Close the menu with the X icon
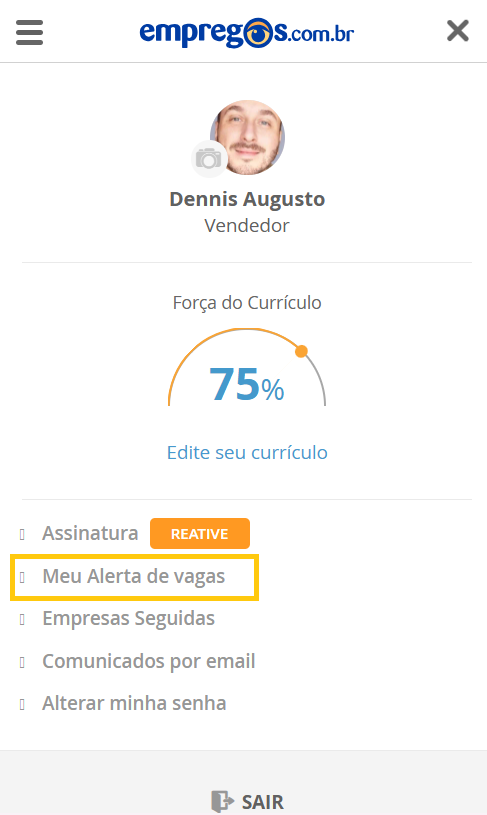 pos(458,31)
